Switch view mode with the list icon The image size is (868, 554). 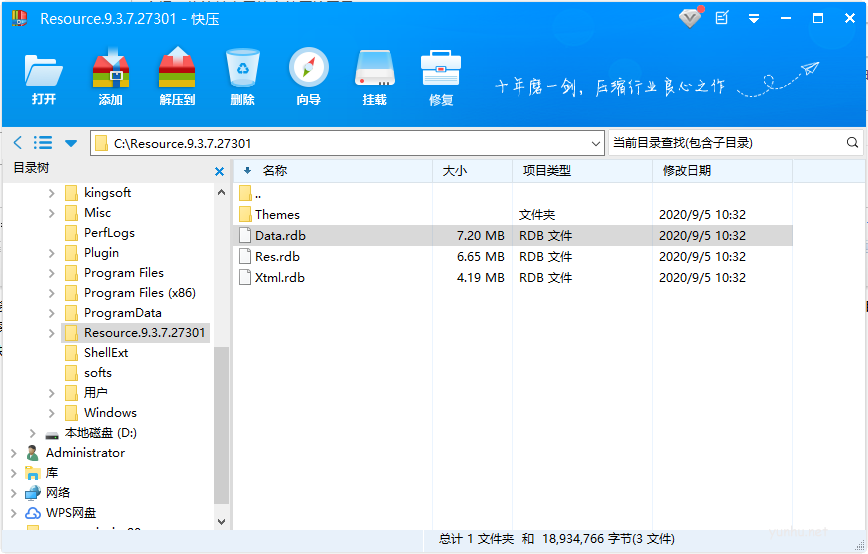point(43,143)
